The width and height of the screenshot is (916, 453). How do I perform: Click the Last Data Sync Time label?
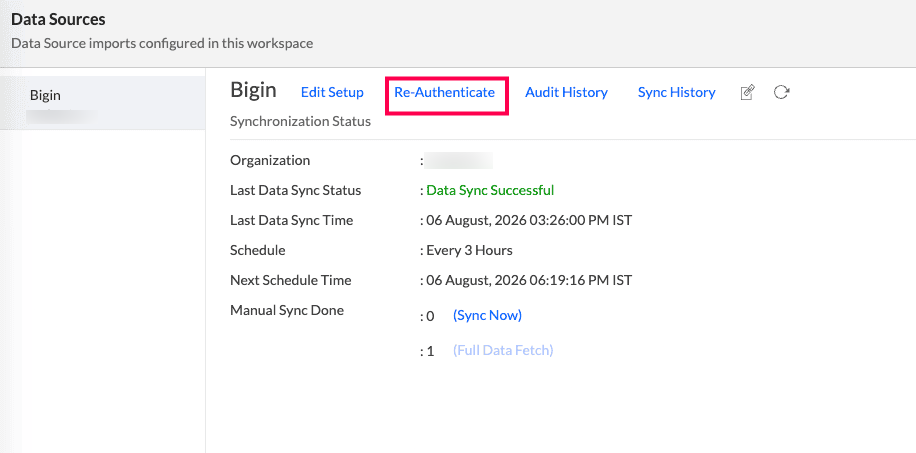point(292,220)
